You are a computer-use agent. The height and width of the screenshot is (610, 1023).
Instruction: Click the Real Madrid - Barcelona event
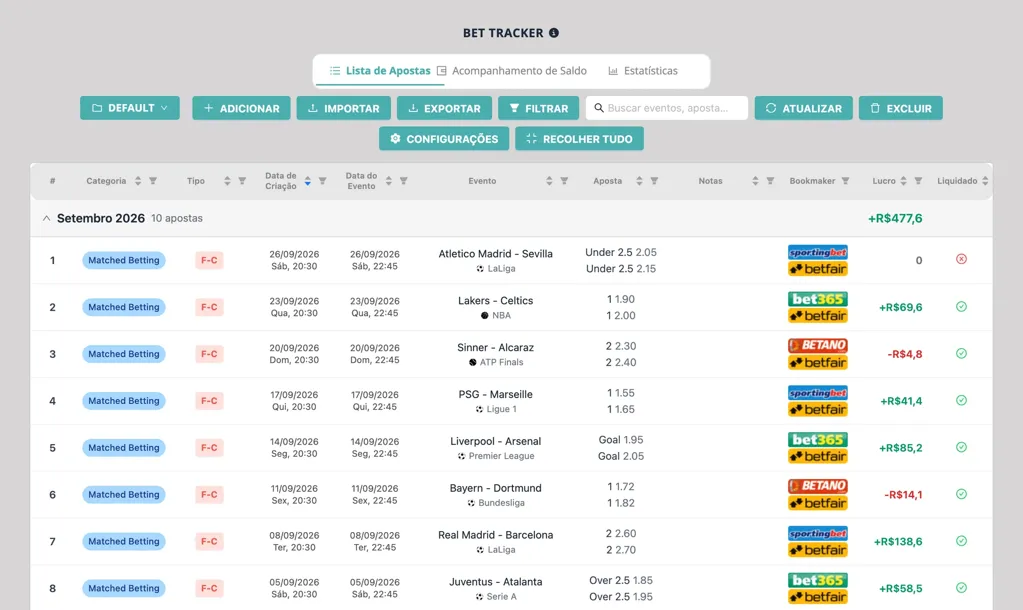(496, 535)
